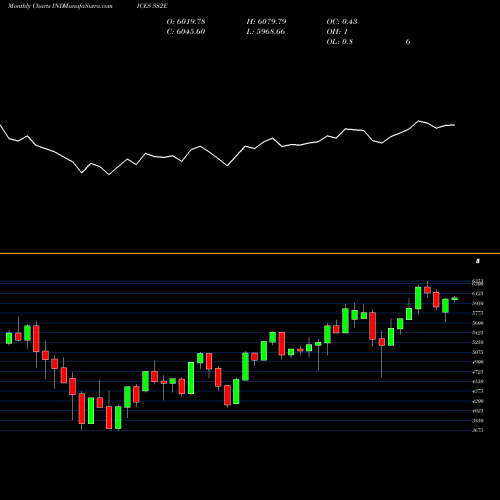Click the 4200 price axis label
The height and width of the screenshot is (500, 500).
478,401
